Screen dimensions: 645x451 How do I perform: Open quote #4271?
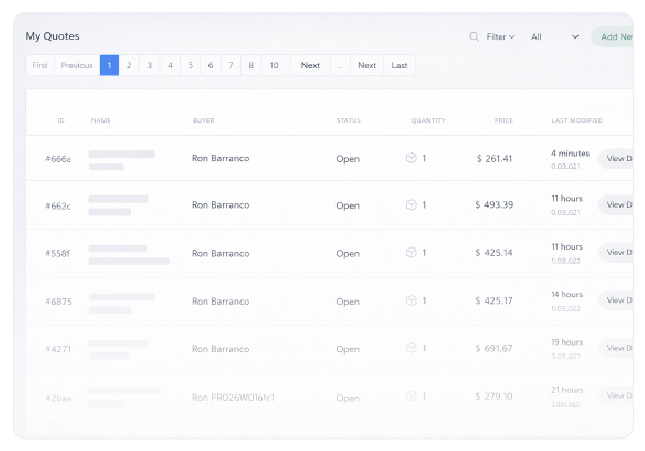[x=58, y=349]
